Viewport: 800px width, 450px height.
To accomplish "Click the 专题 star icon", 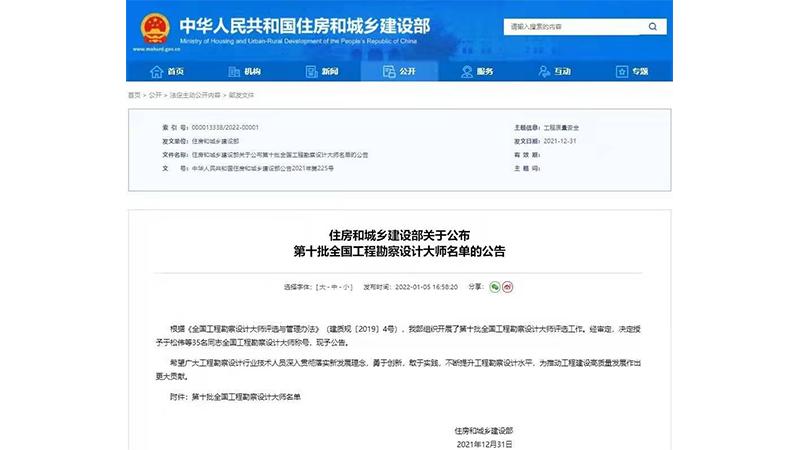I will [621, 71].
